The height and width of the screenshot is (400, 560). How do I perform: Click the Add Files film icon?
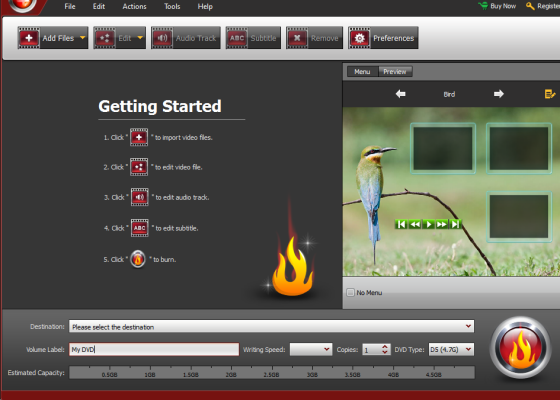point(29,38)
